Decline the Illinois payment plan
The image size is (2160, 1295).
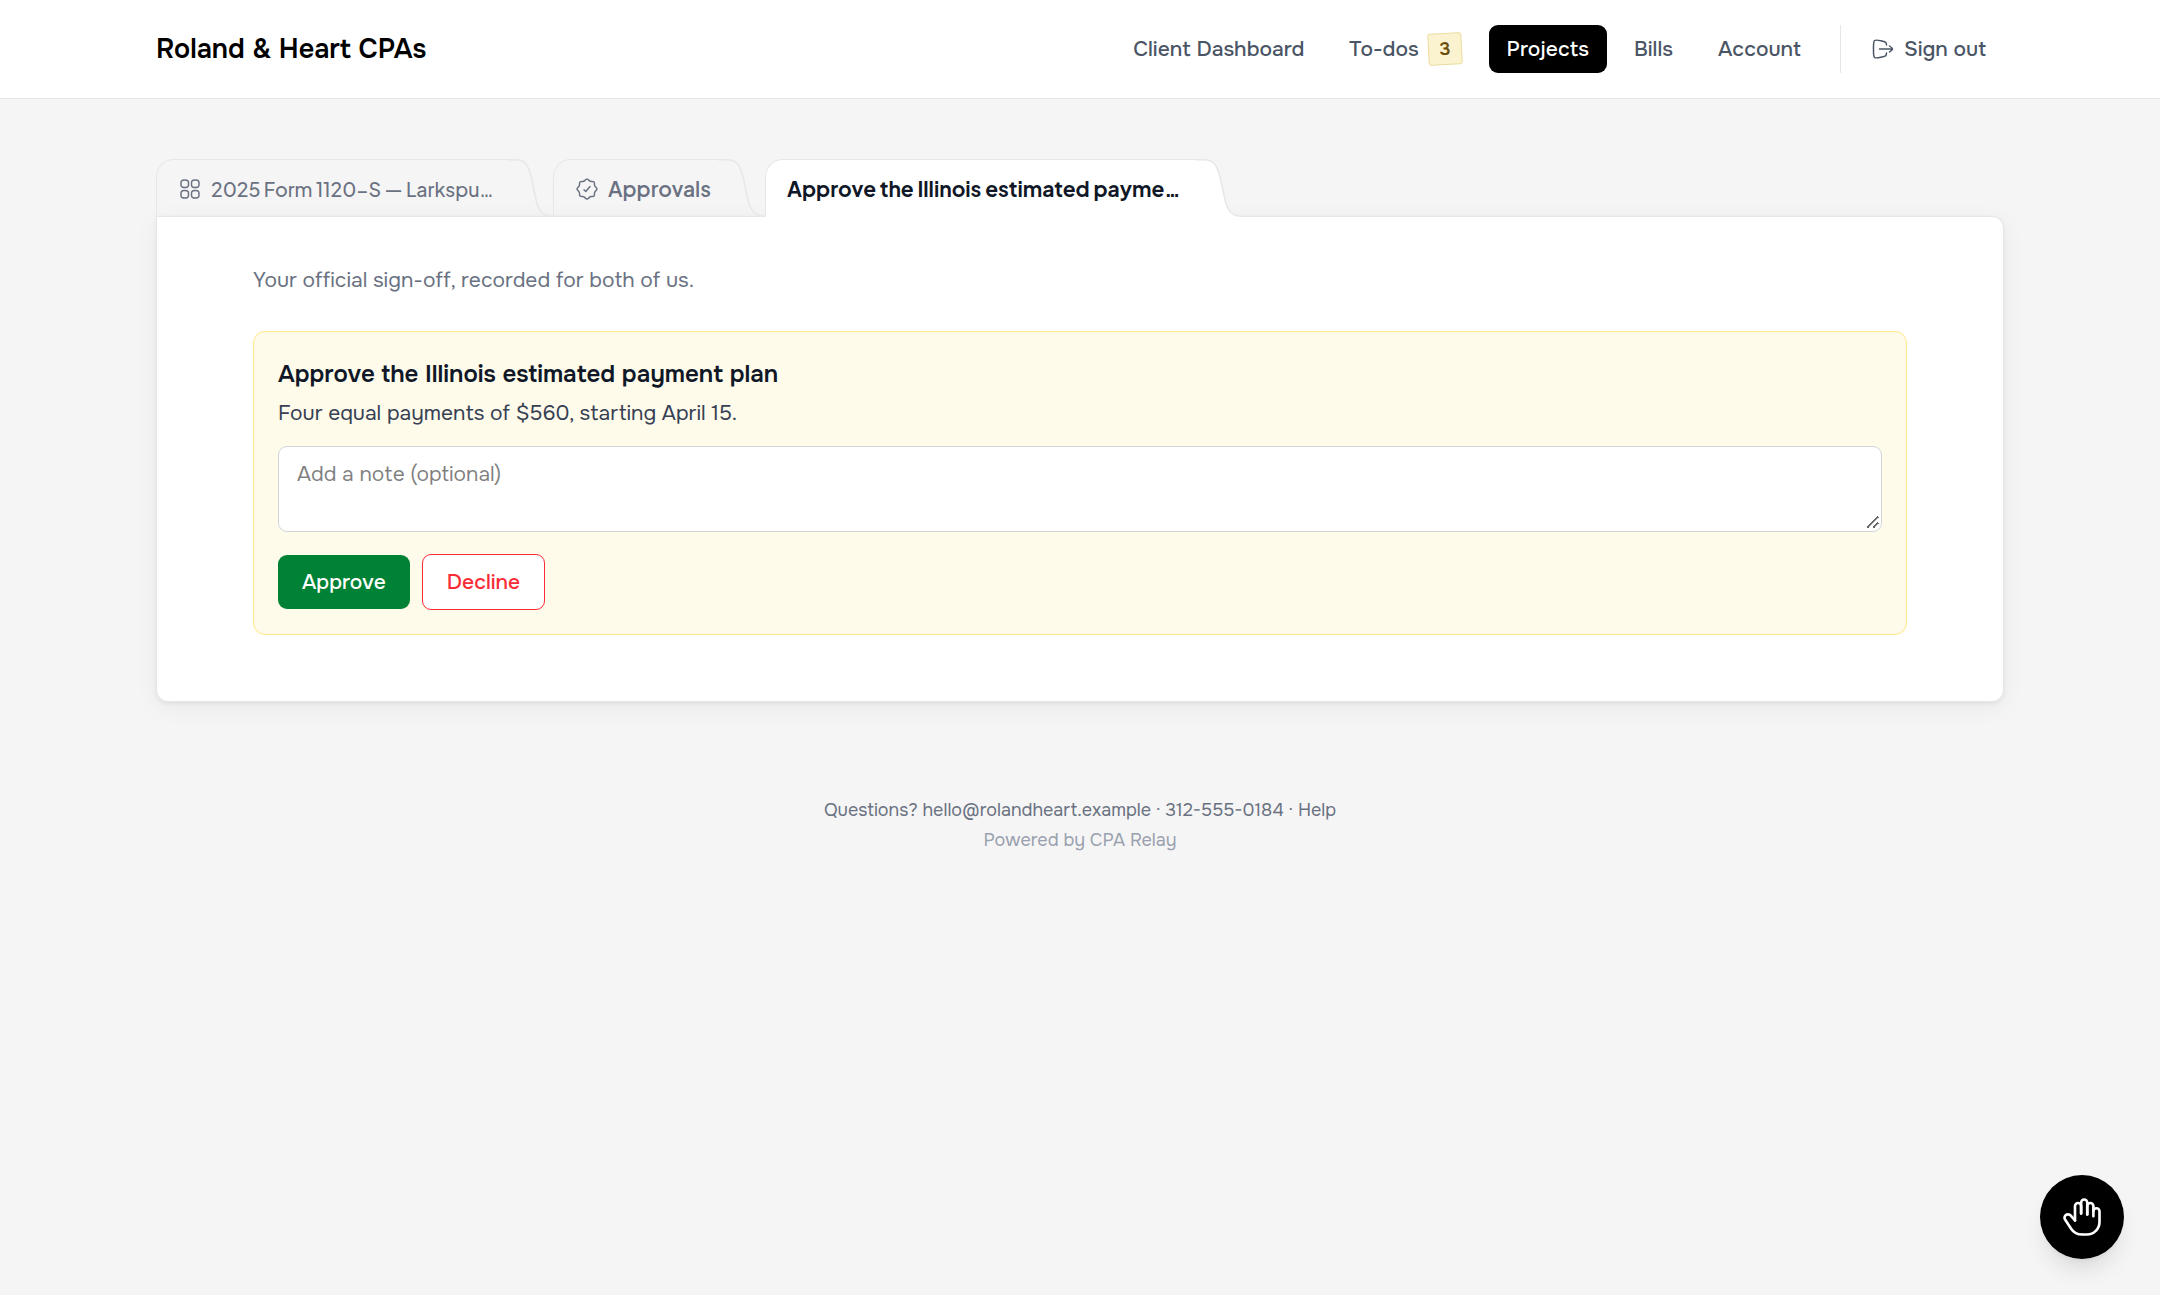click(x=483, y=582)
